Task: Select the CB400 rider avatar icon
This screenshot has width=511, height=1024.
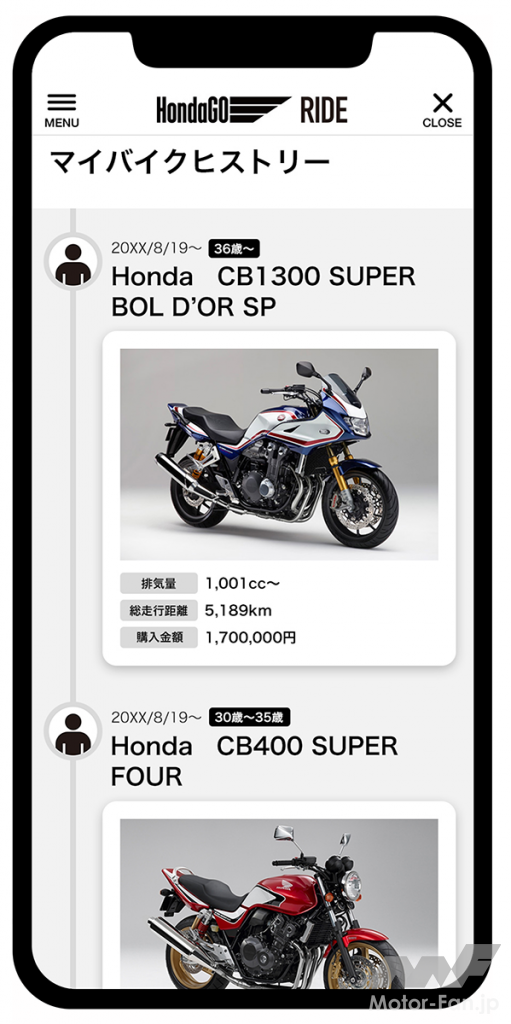Action: click(x=73, y=731)
